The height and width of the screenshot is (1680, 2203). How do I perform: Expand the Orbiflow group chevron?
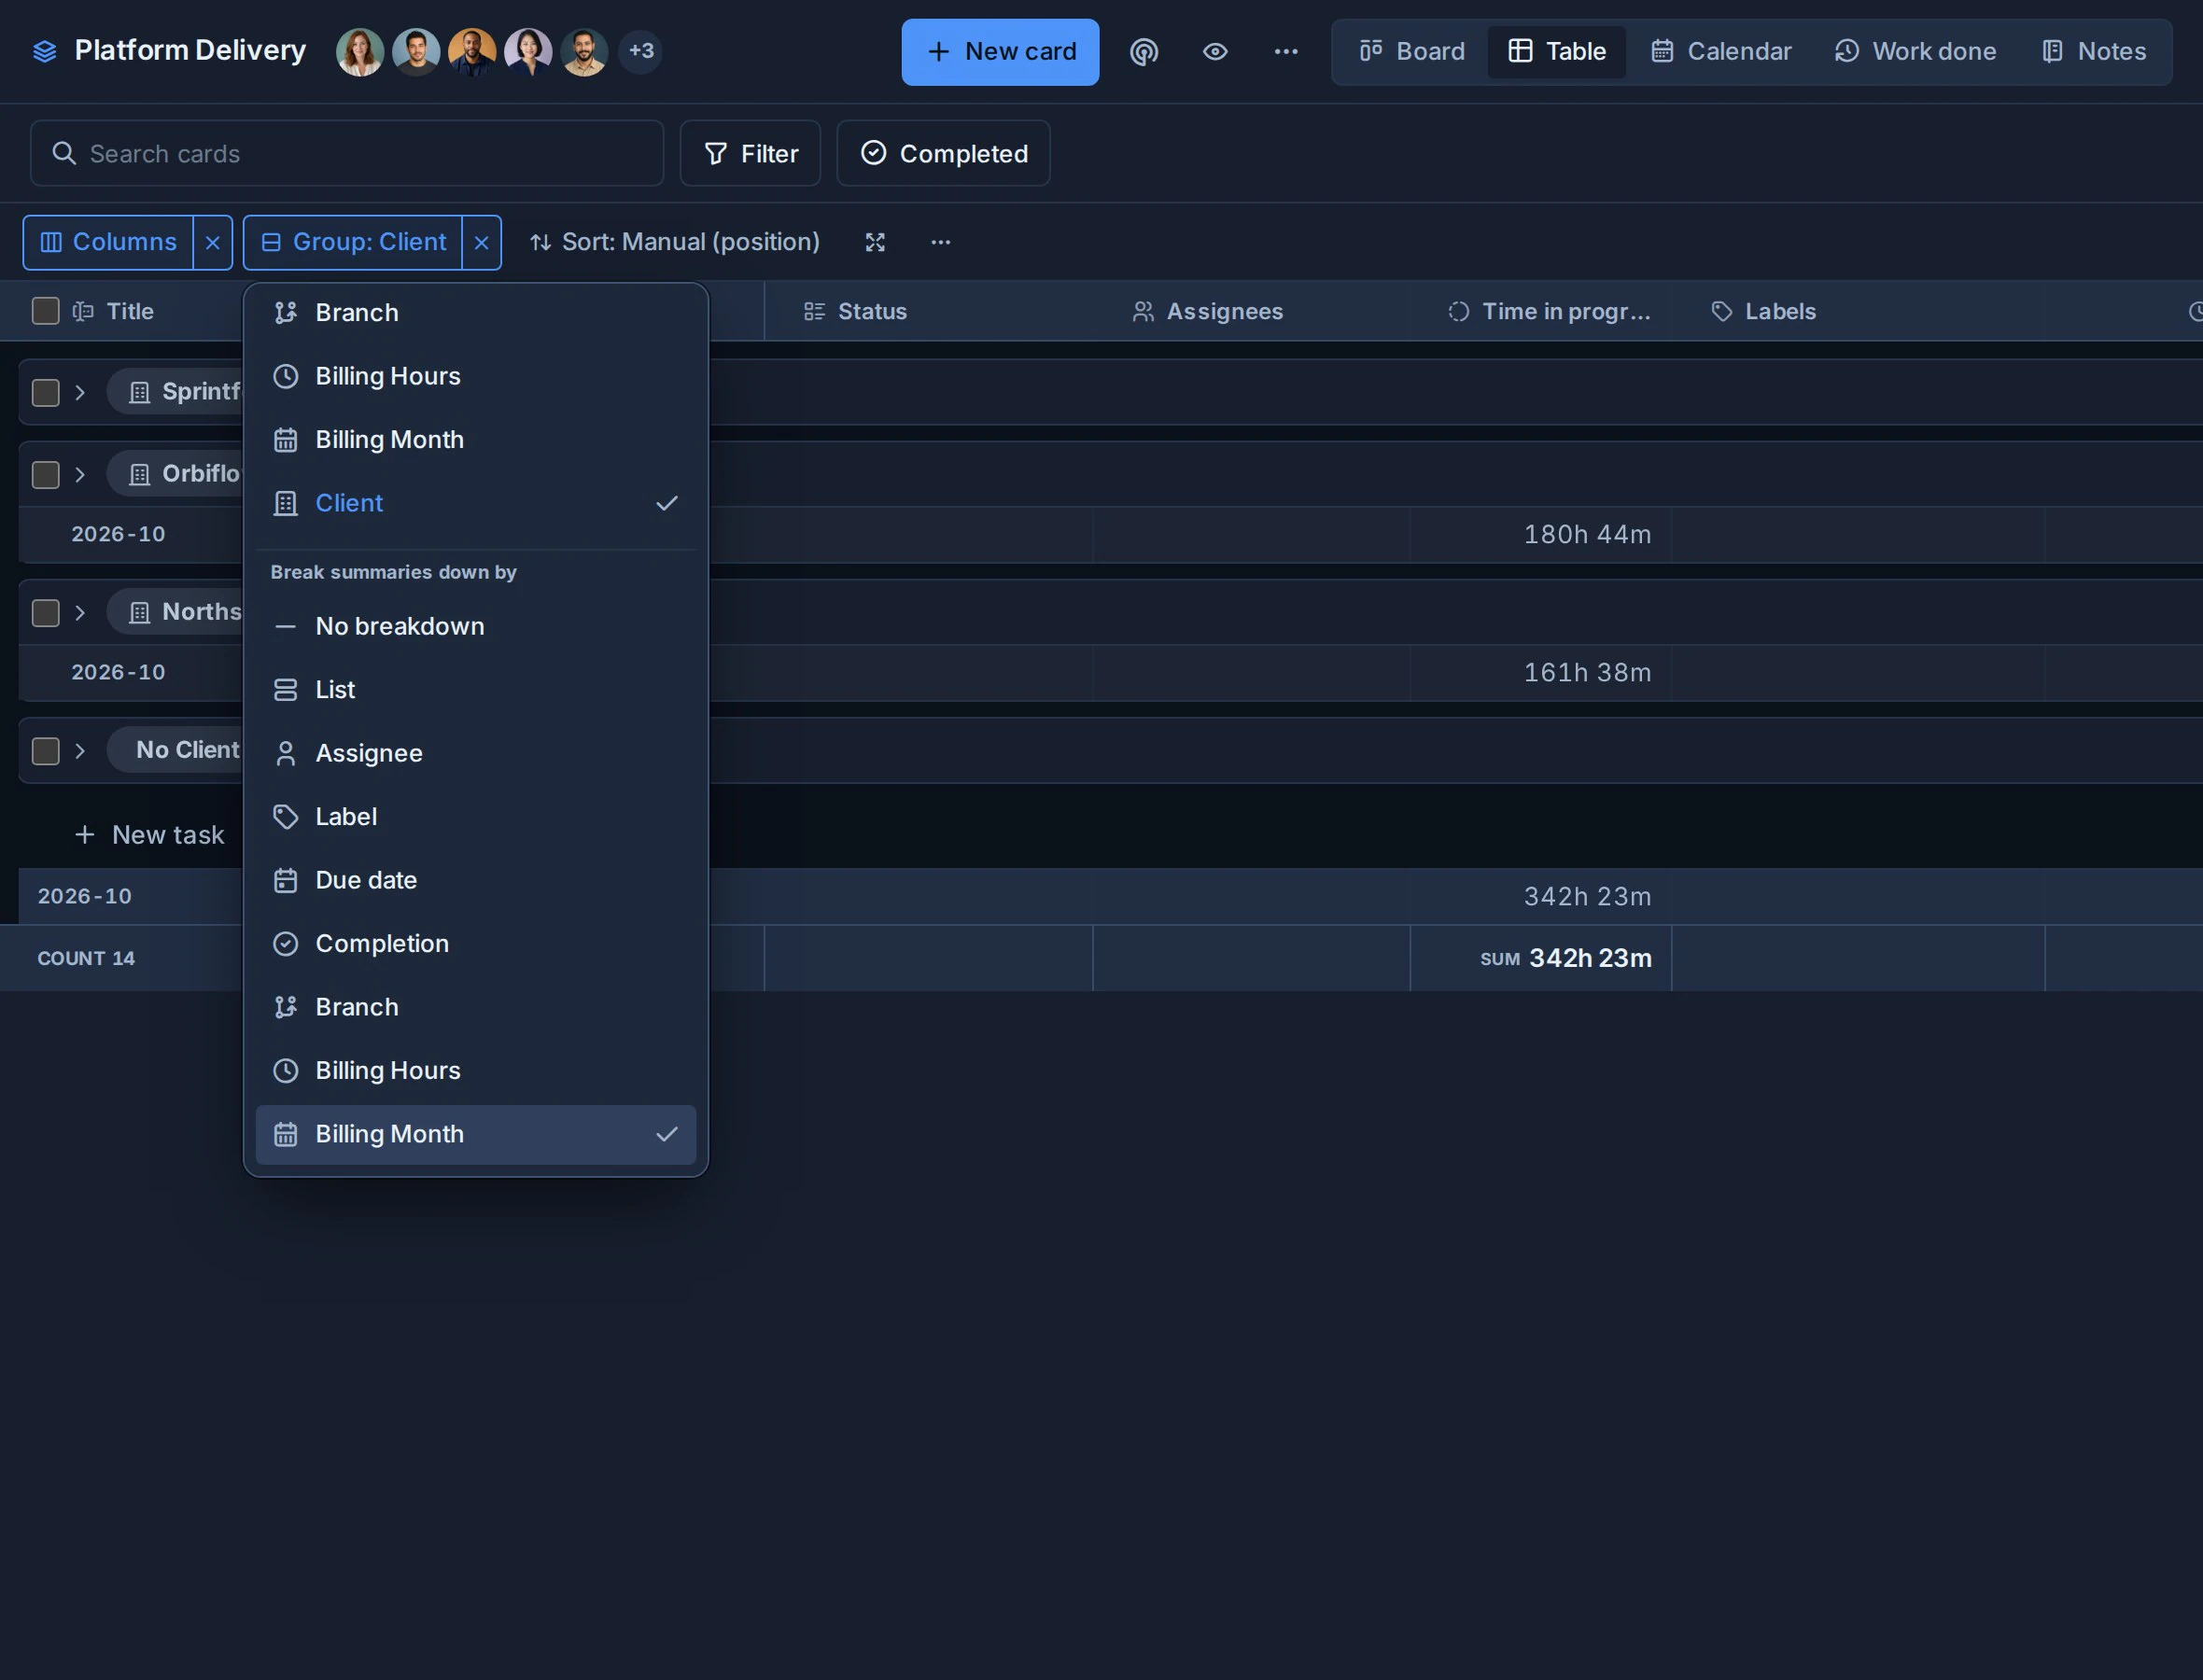(80, 474)
